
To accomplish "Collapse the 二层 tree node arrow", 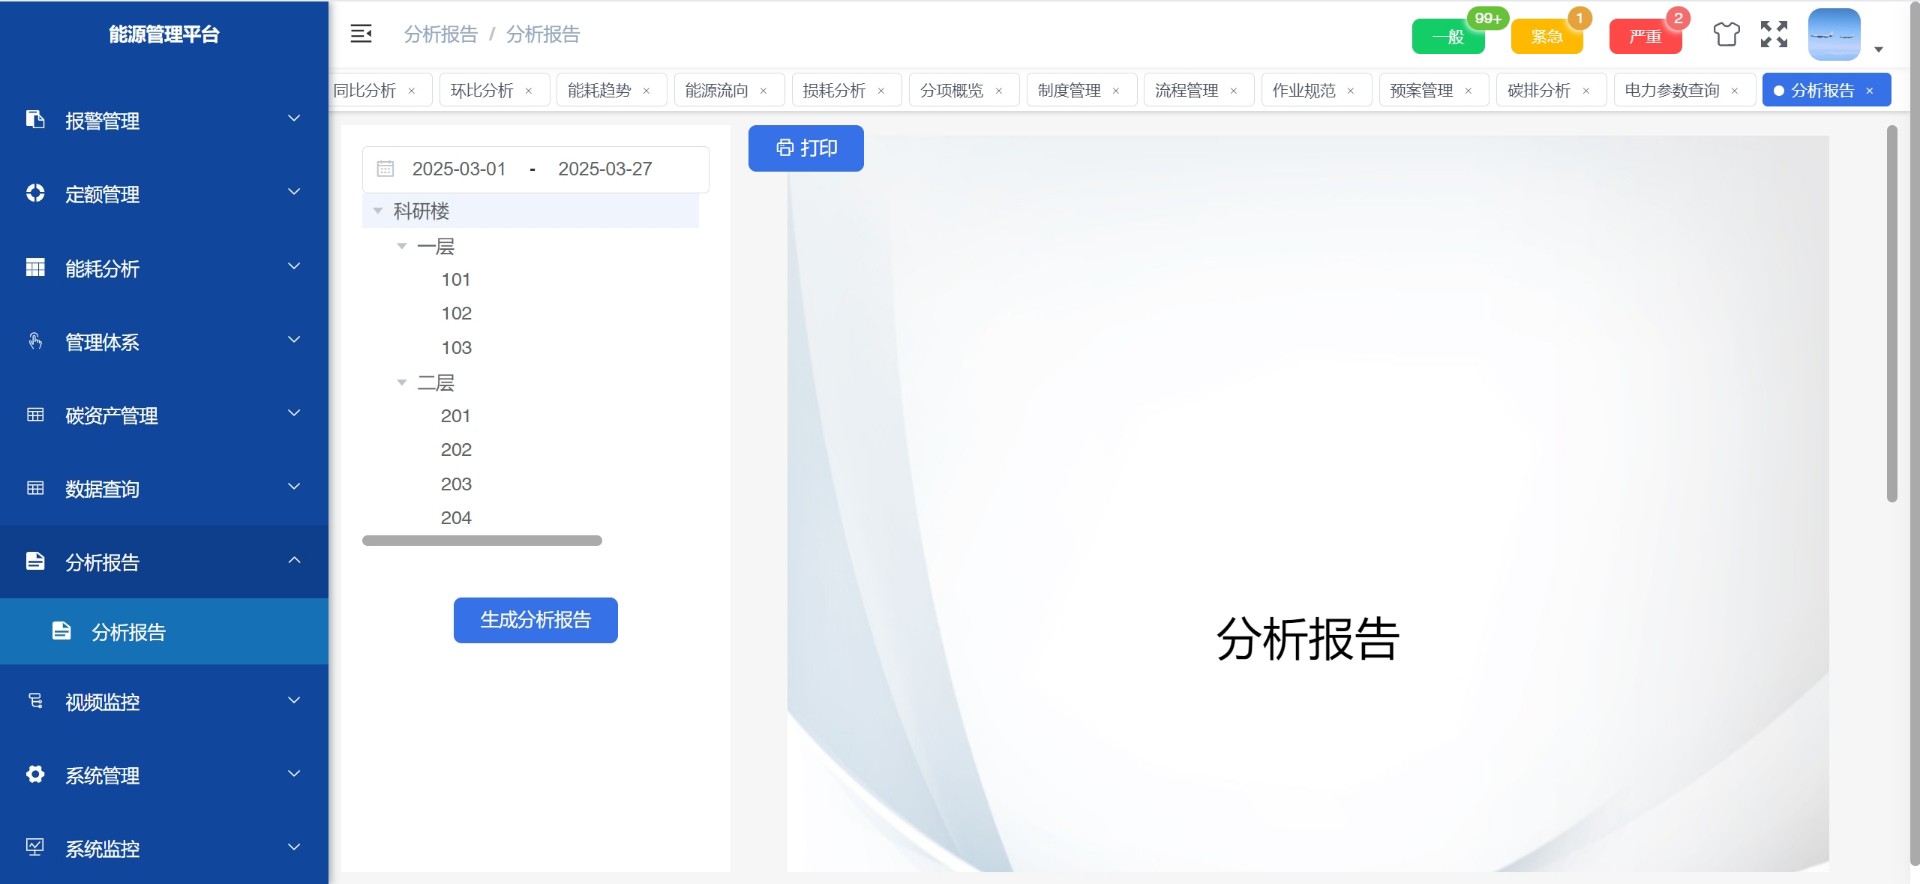I will [x=402, y=383].
